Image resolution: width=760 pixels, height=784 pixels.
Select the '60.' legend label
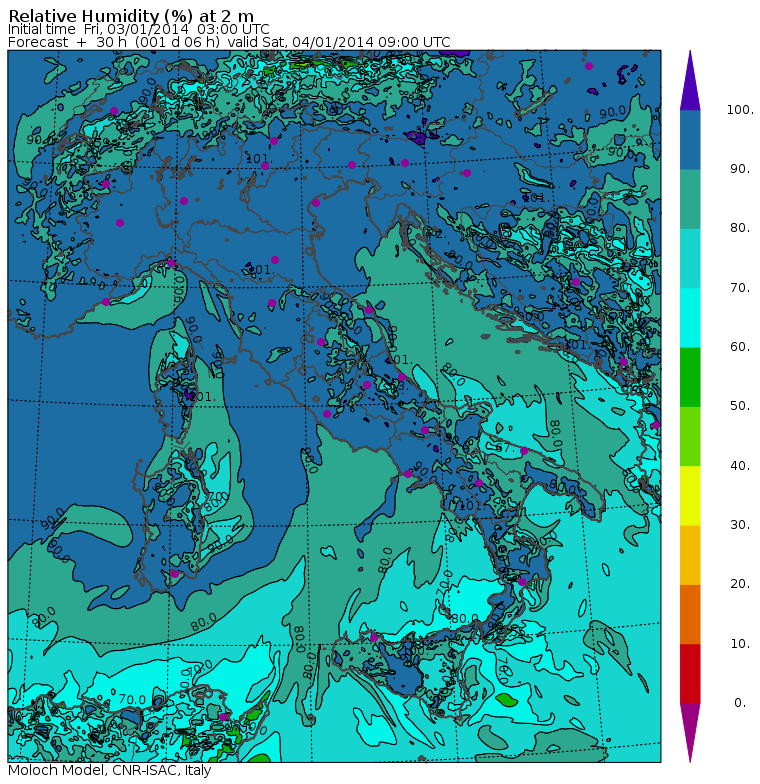click(x=740, y=347)
